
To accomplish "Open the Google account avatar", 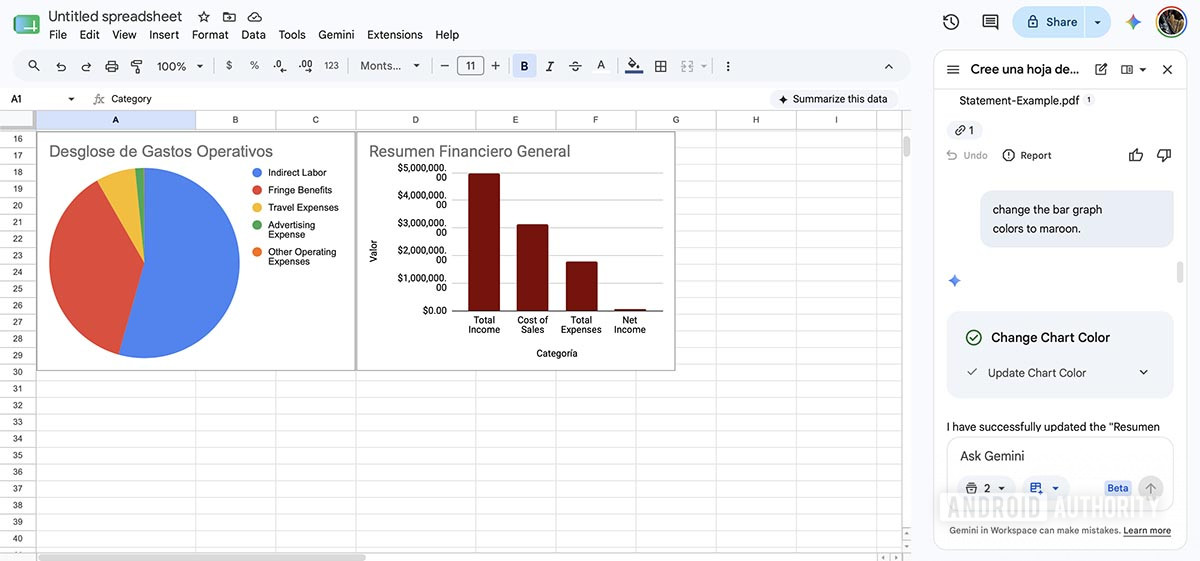I will pos(1171,22).
